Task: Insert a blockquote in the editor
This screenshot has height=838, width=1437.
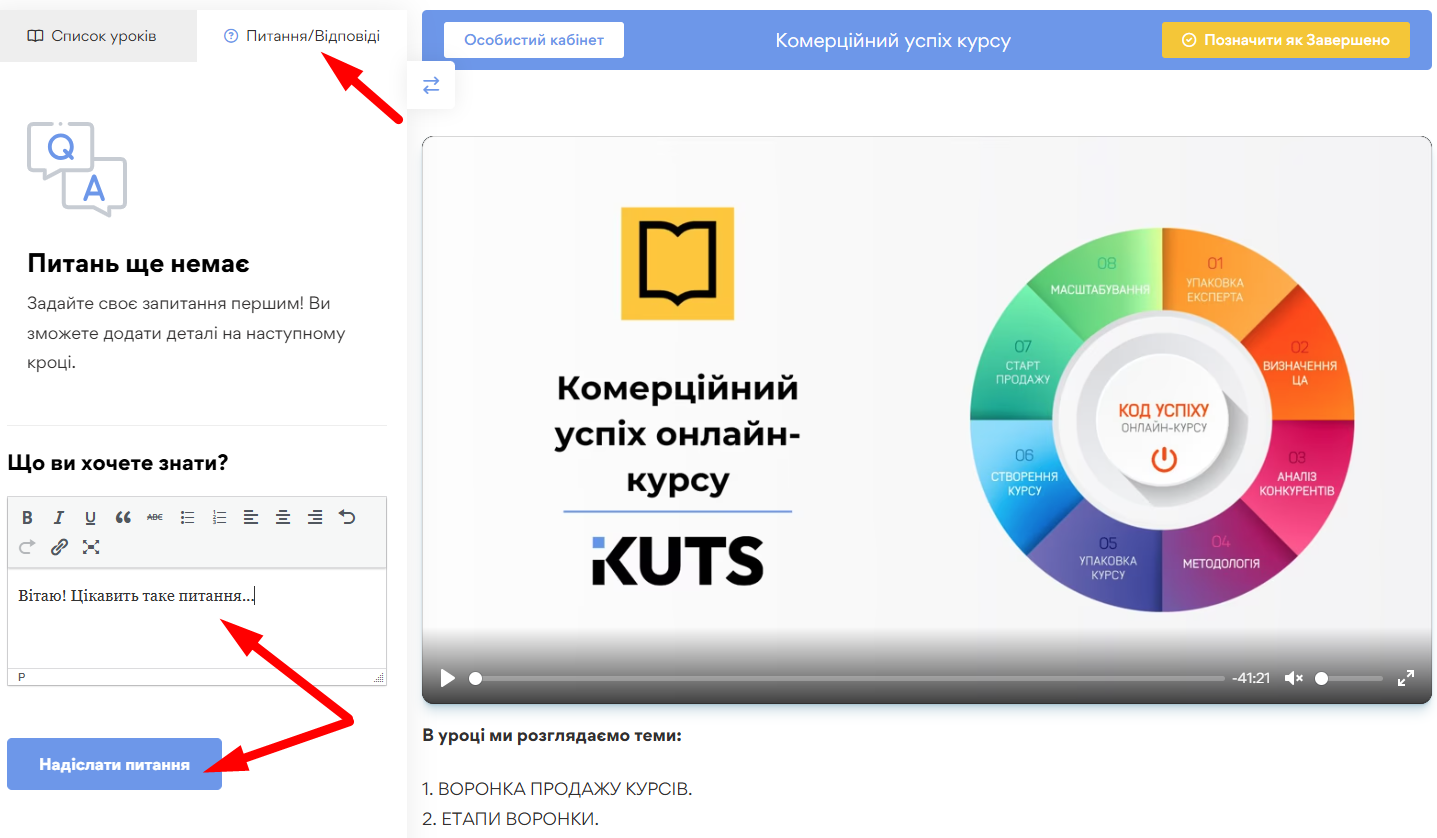Action: coord(123,517)
